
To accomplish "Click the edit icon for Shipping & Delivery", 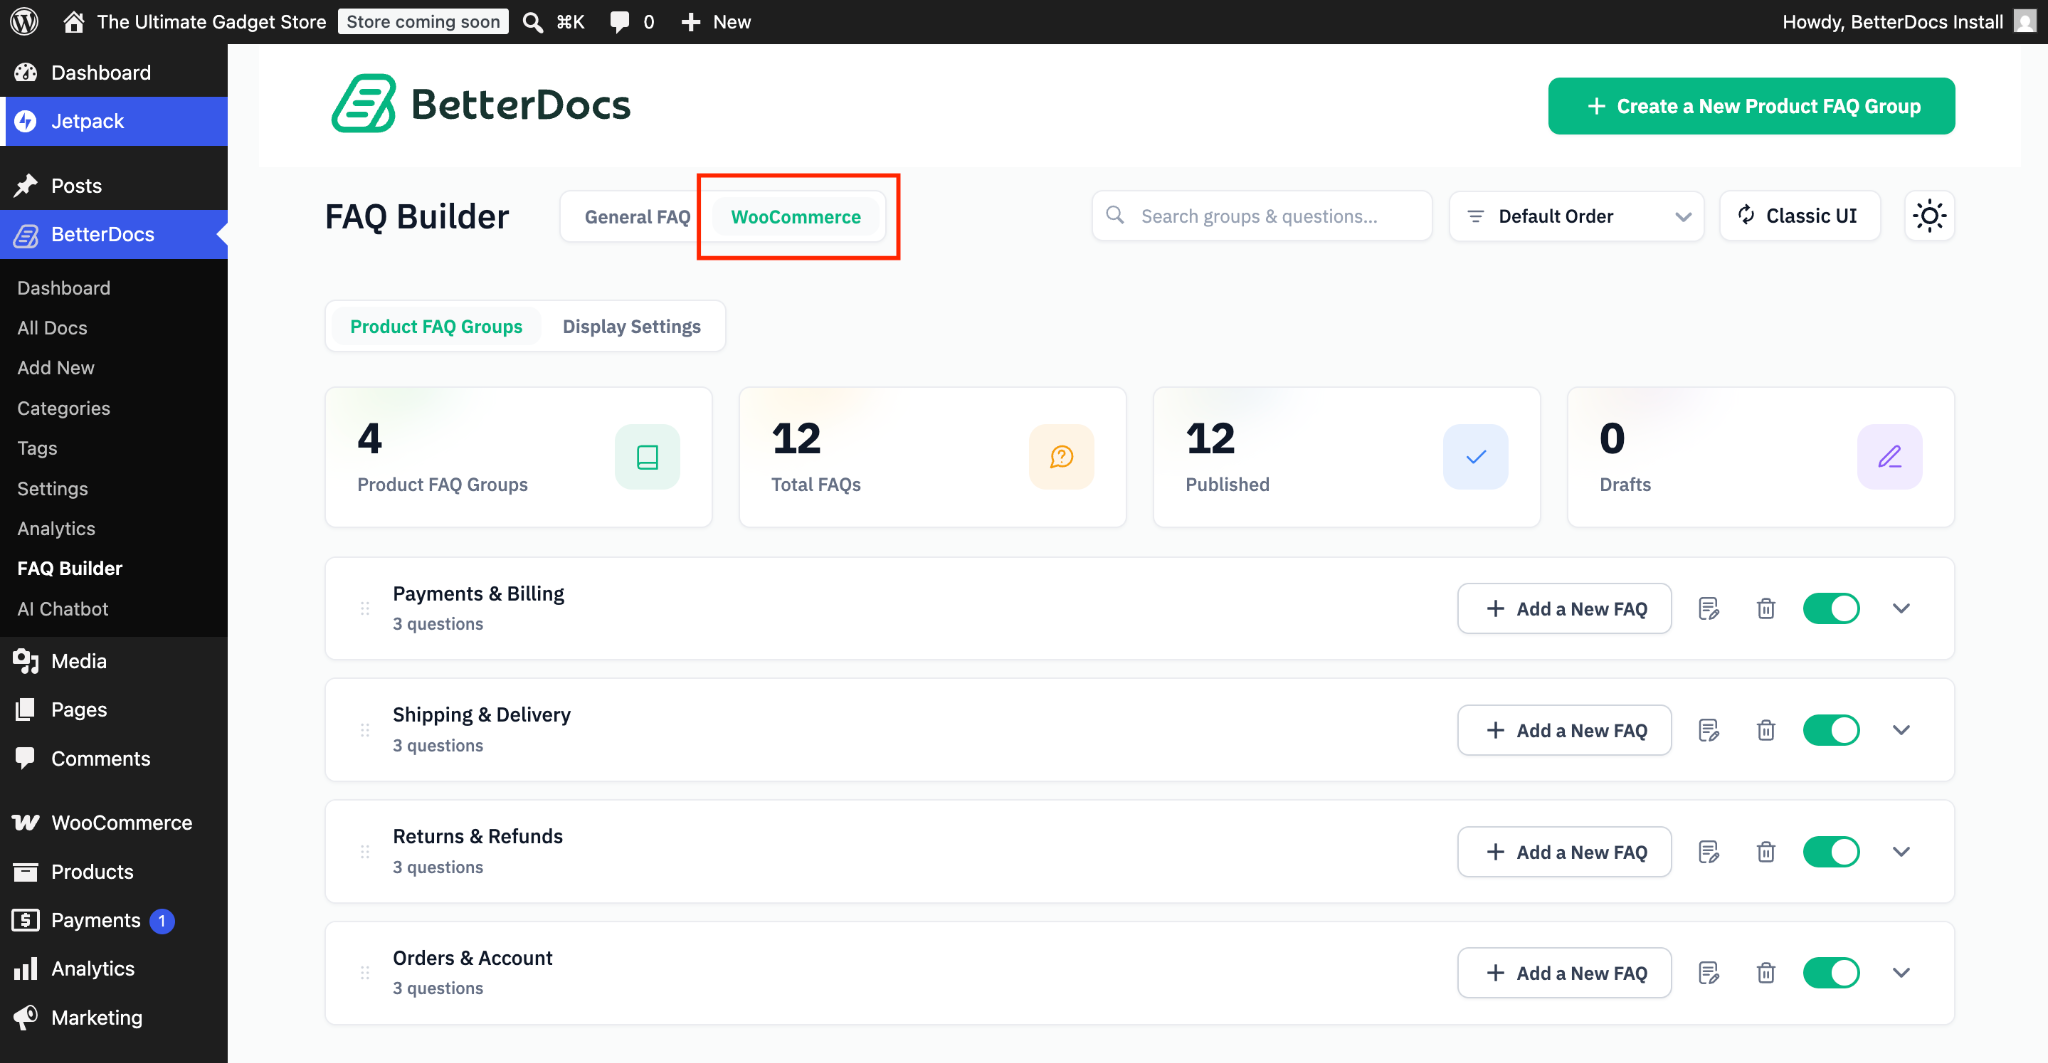I will (1709, 730).
